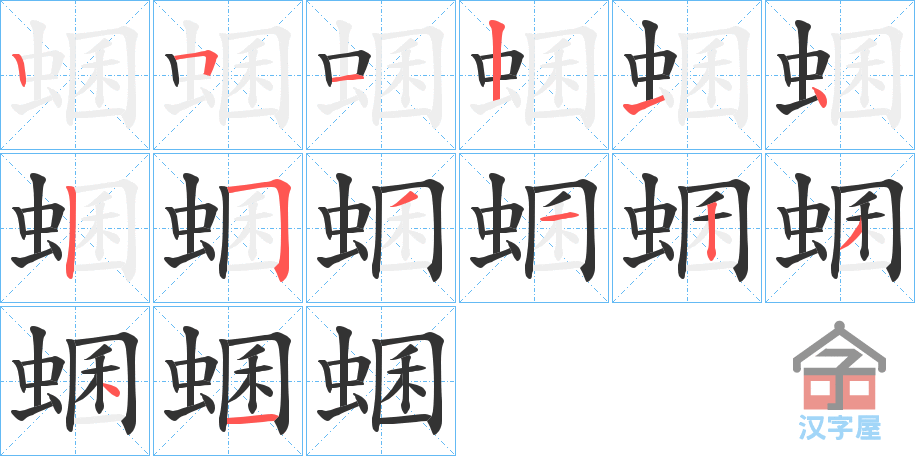Screen dimensions: 915x456
Task: Click the red stroke in first tile
Action: pyautogui.click(x=19, y=69)
